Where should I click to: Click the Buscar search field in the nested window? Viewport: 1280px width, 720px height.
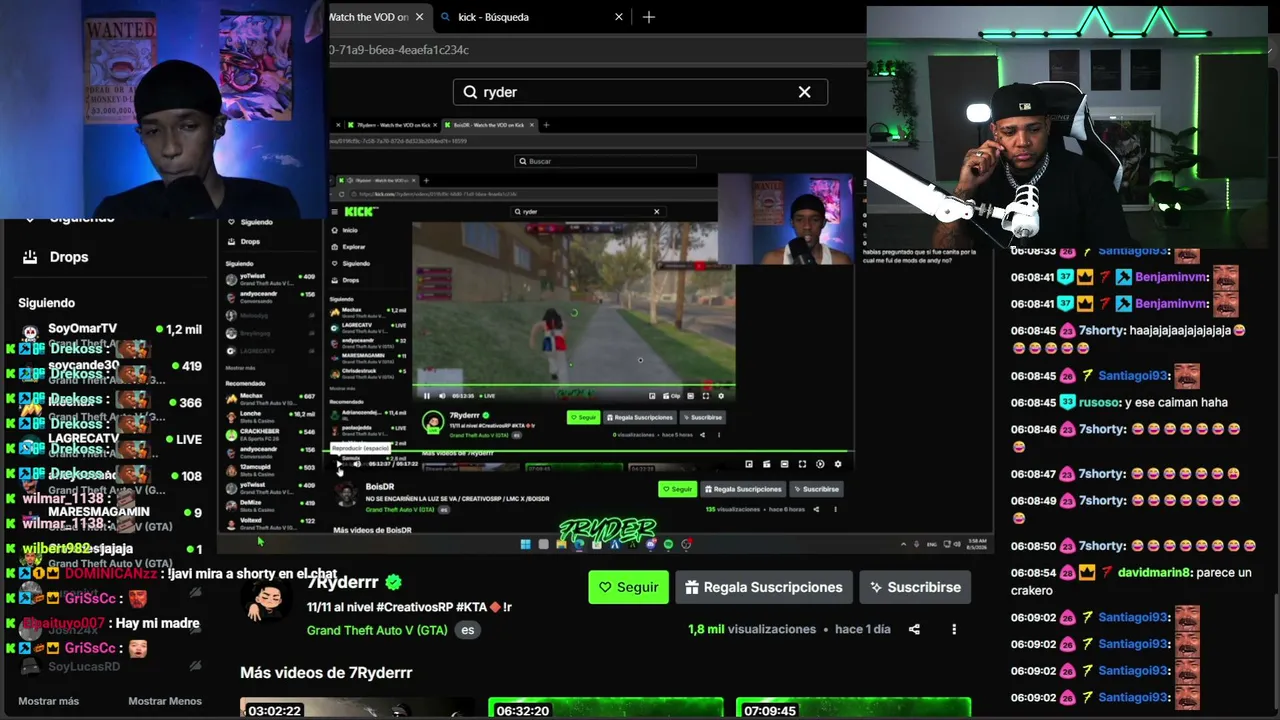605,161
